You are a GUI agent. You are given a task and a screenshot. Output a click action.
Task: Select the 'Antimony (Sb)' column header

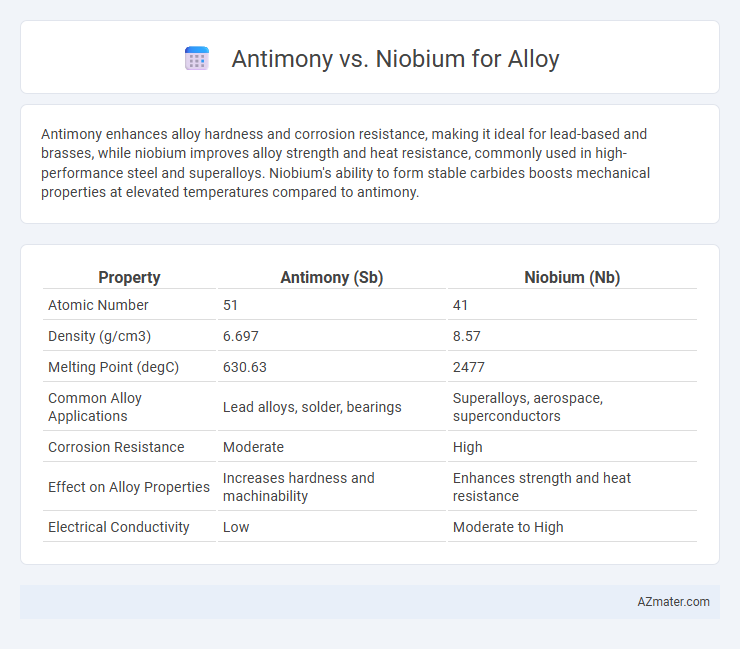tap(332, 277)
